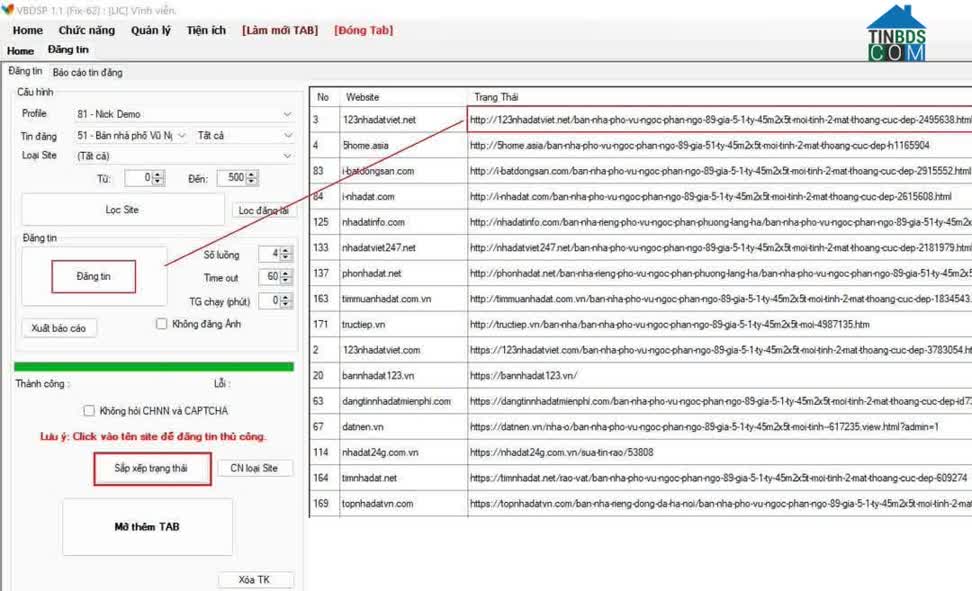Open the Tất cả dropdown beside Tin đăng

tap(244, 135)
